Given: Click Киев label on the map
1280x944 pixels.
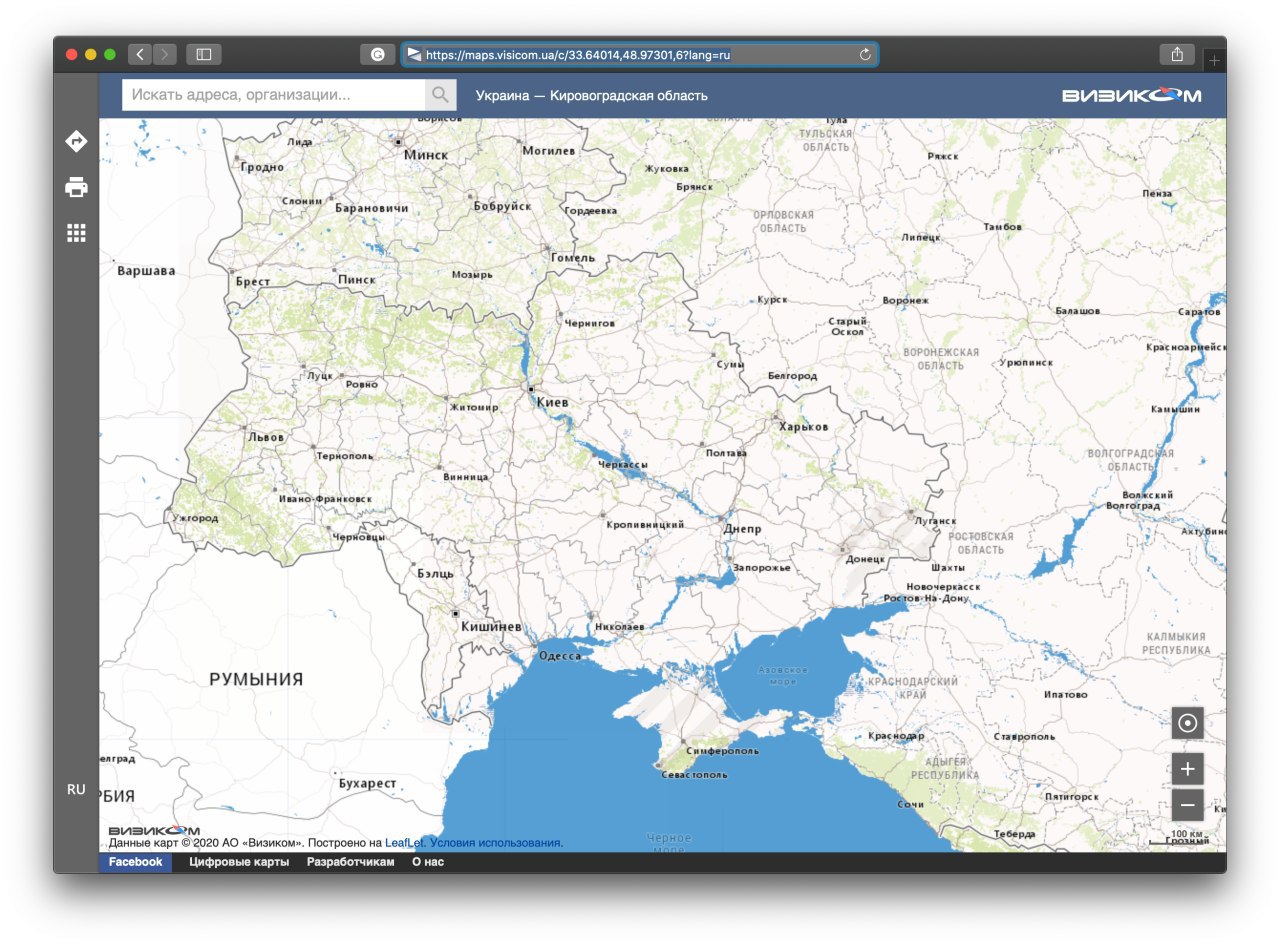Looking at the screenshot, I should click(x=553, y=402).
